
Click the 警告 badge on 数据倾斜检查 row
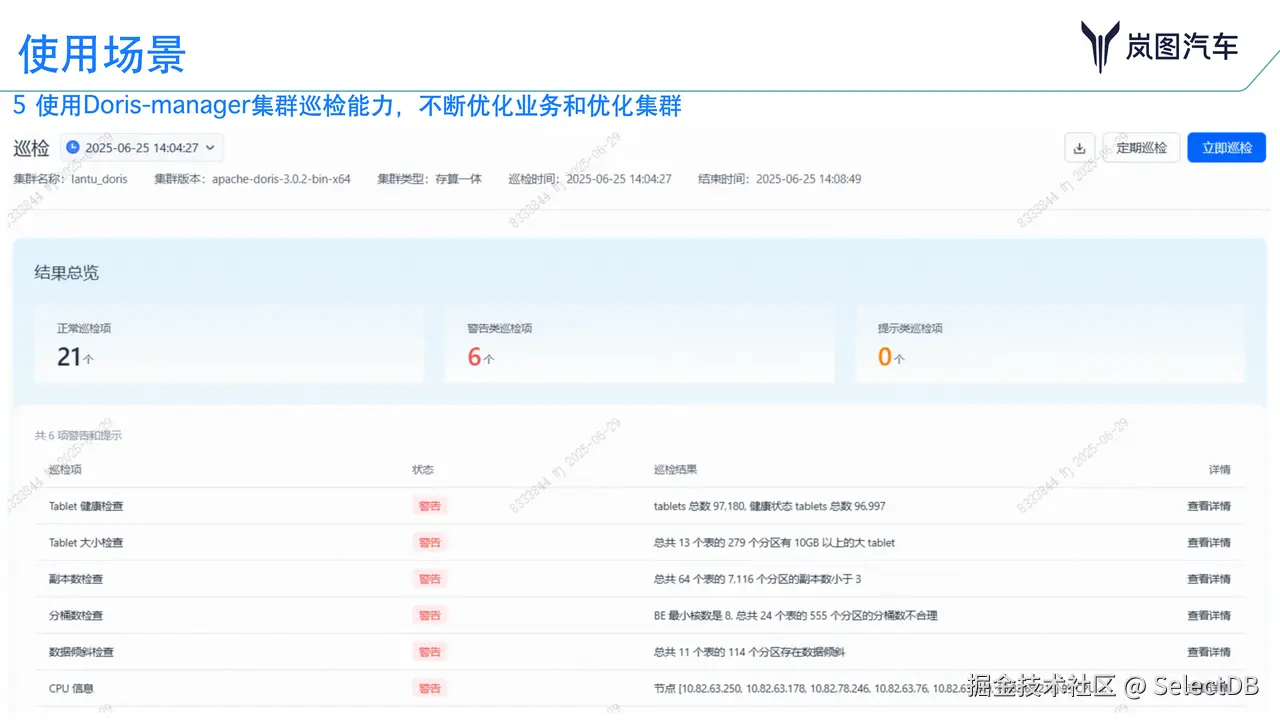point(430,651)
